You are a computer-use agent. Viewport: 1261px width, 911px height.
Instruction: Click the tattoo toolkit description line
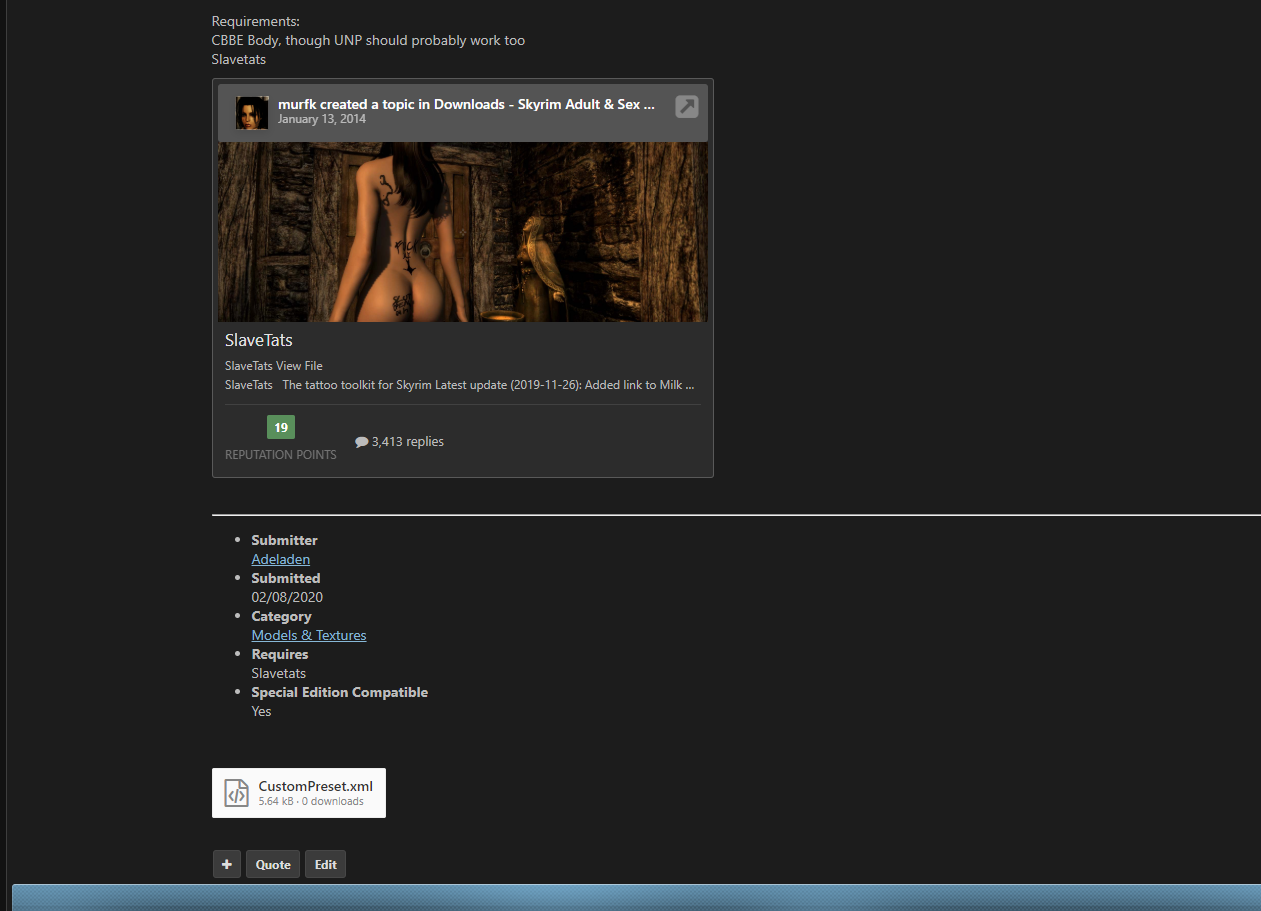pyautogui.click(x=460, y=385)
